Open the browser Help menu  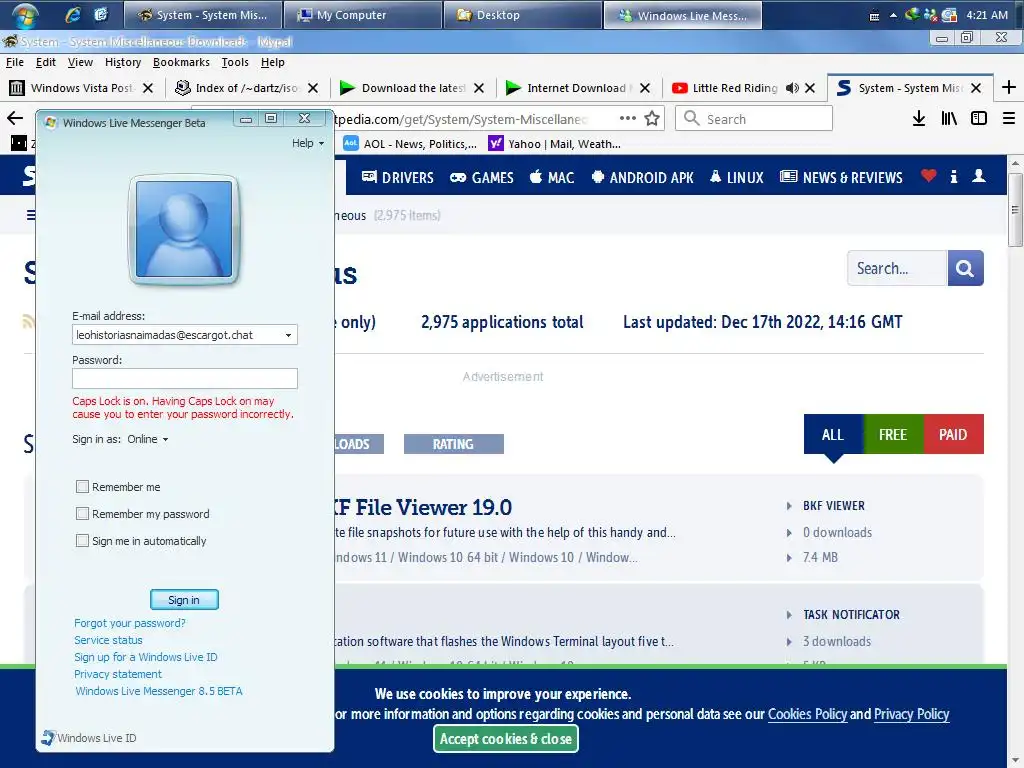click(x=272, y=62)
